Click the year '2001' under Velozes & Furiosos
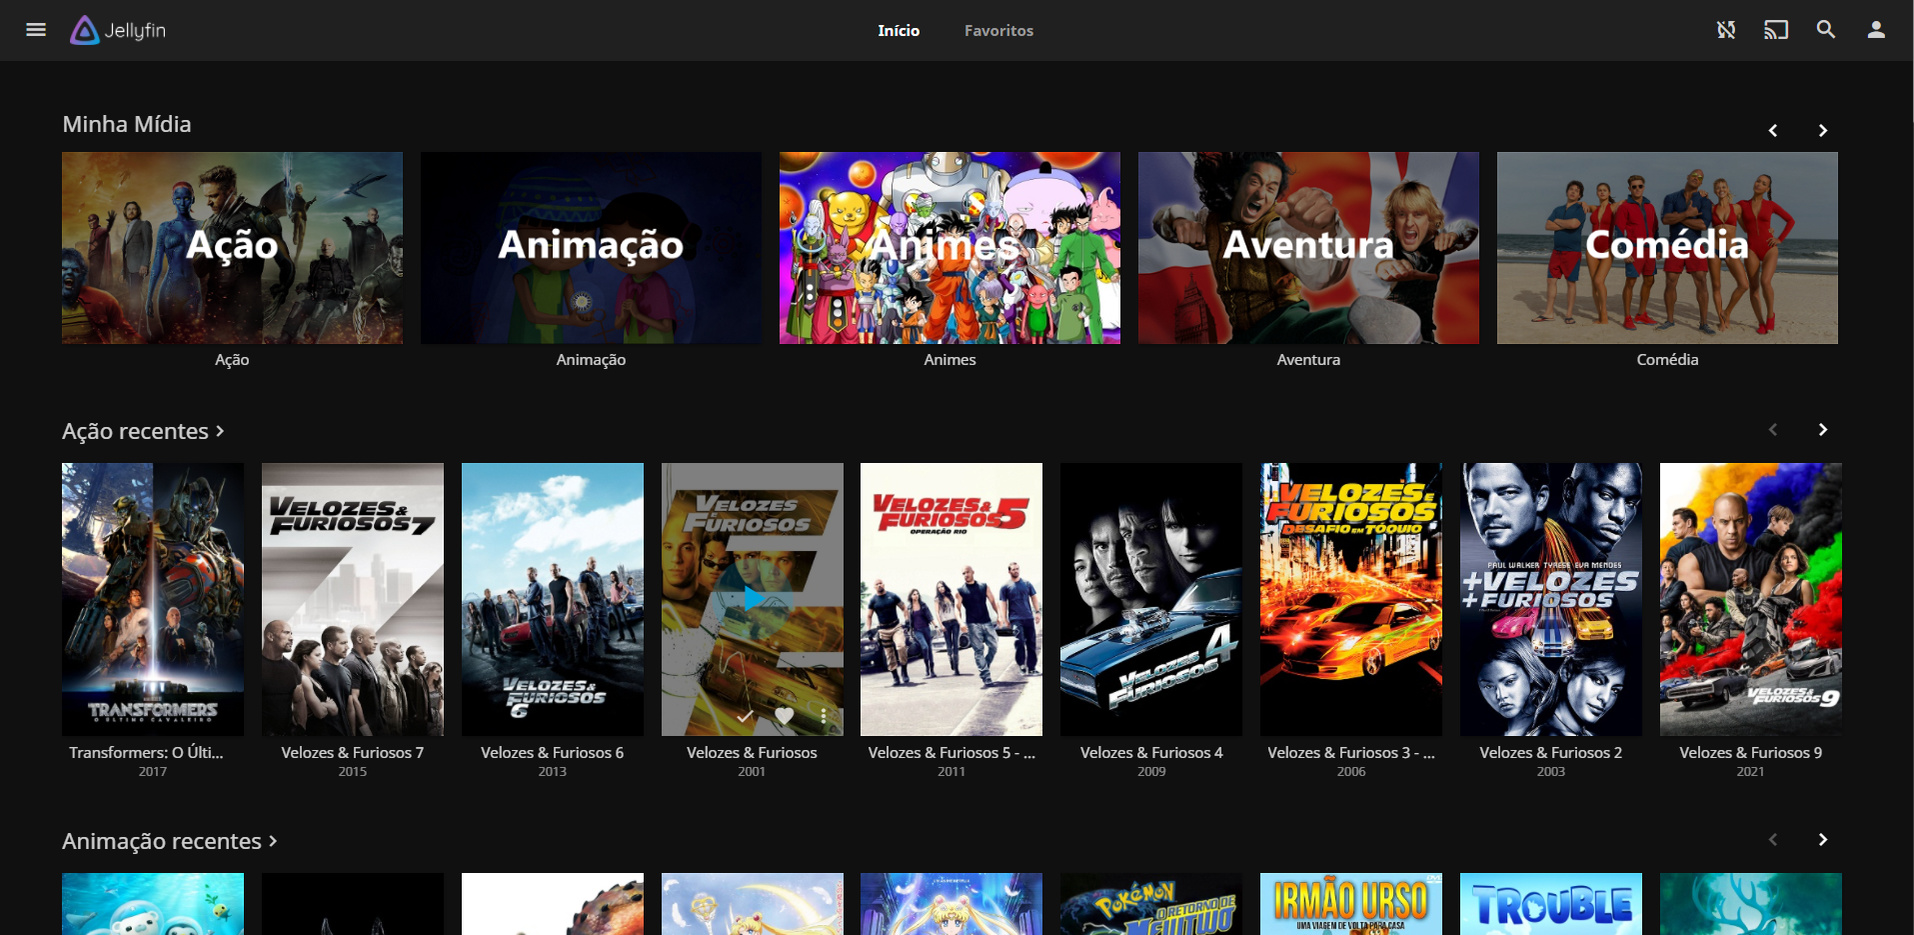The width and height of the screenshot is (1914, 935). [752, 771]
